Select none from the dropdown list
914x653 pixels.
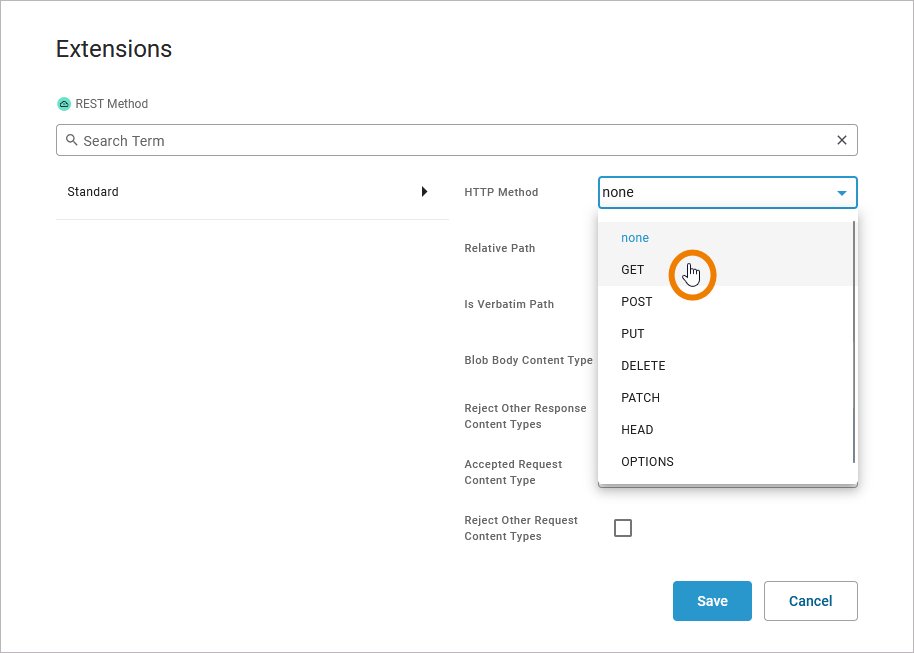[x=635, y=238]
